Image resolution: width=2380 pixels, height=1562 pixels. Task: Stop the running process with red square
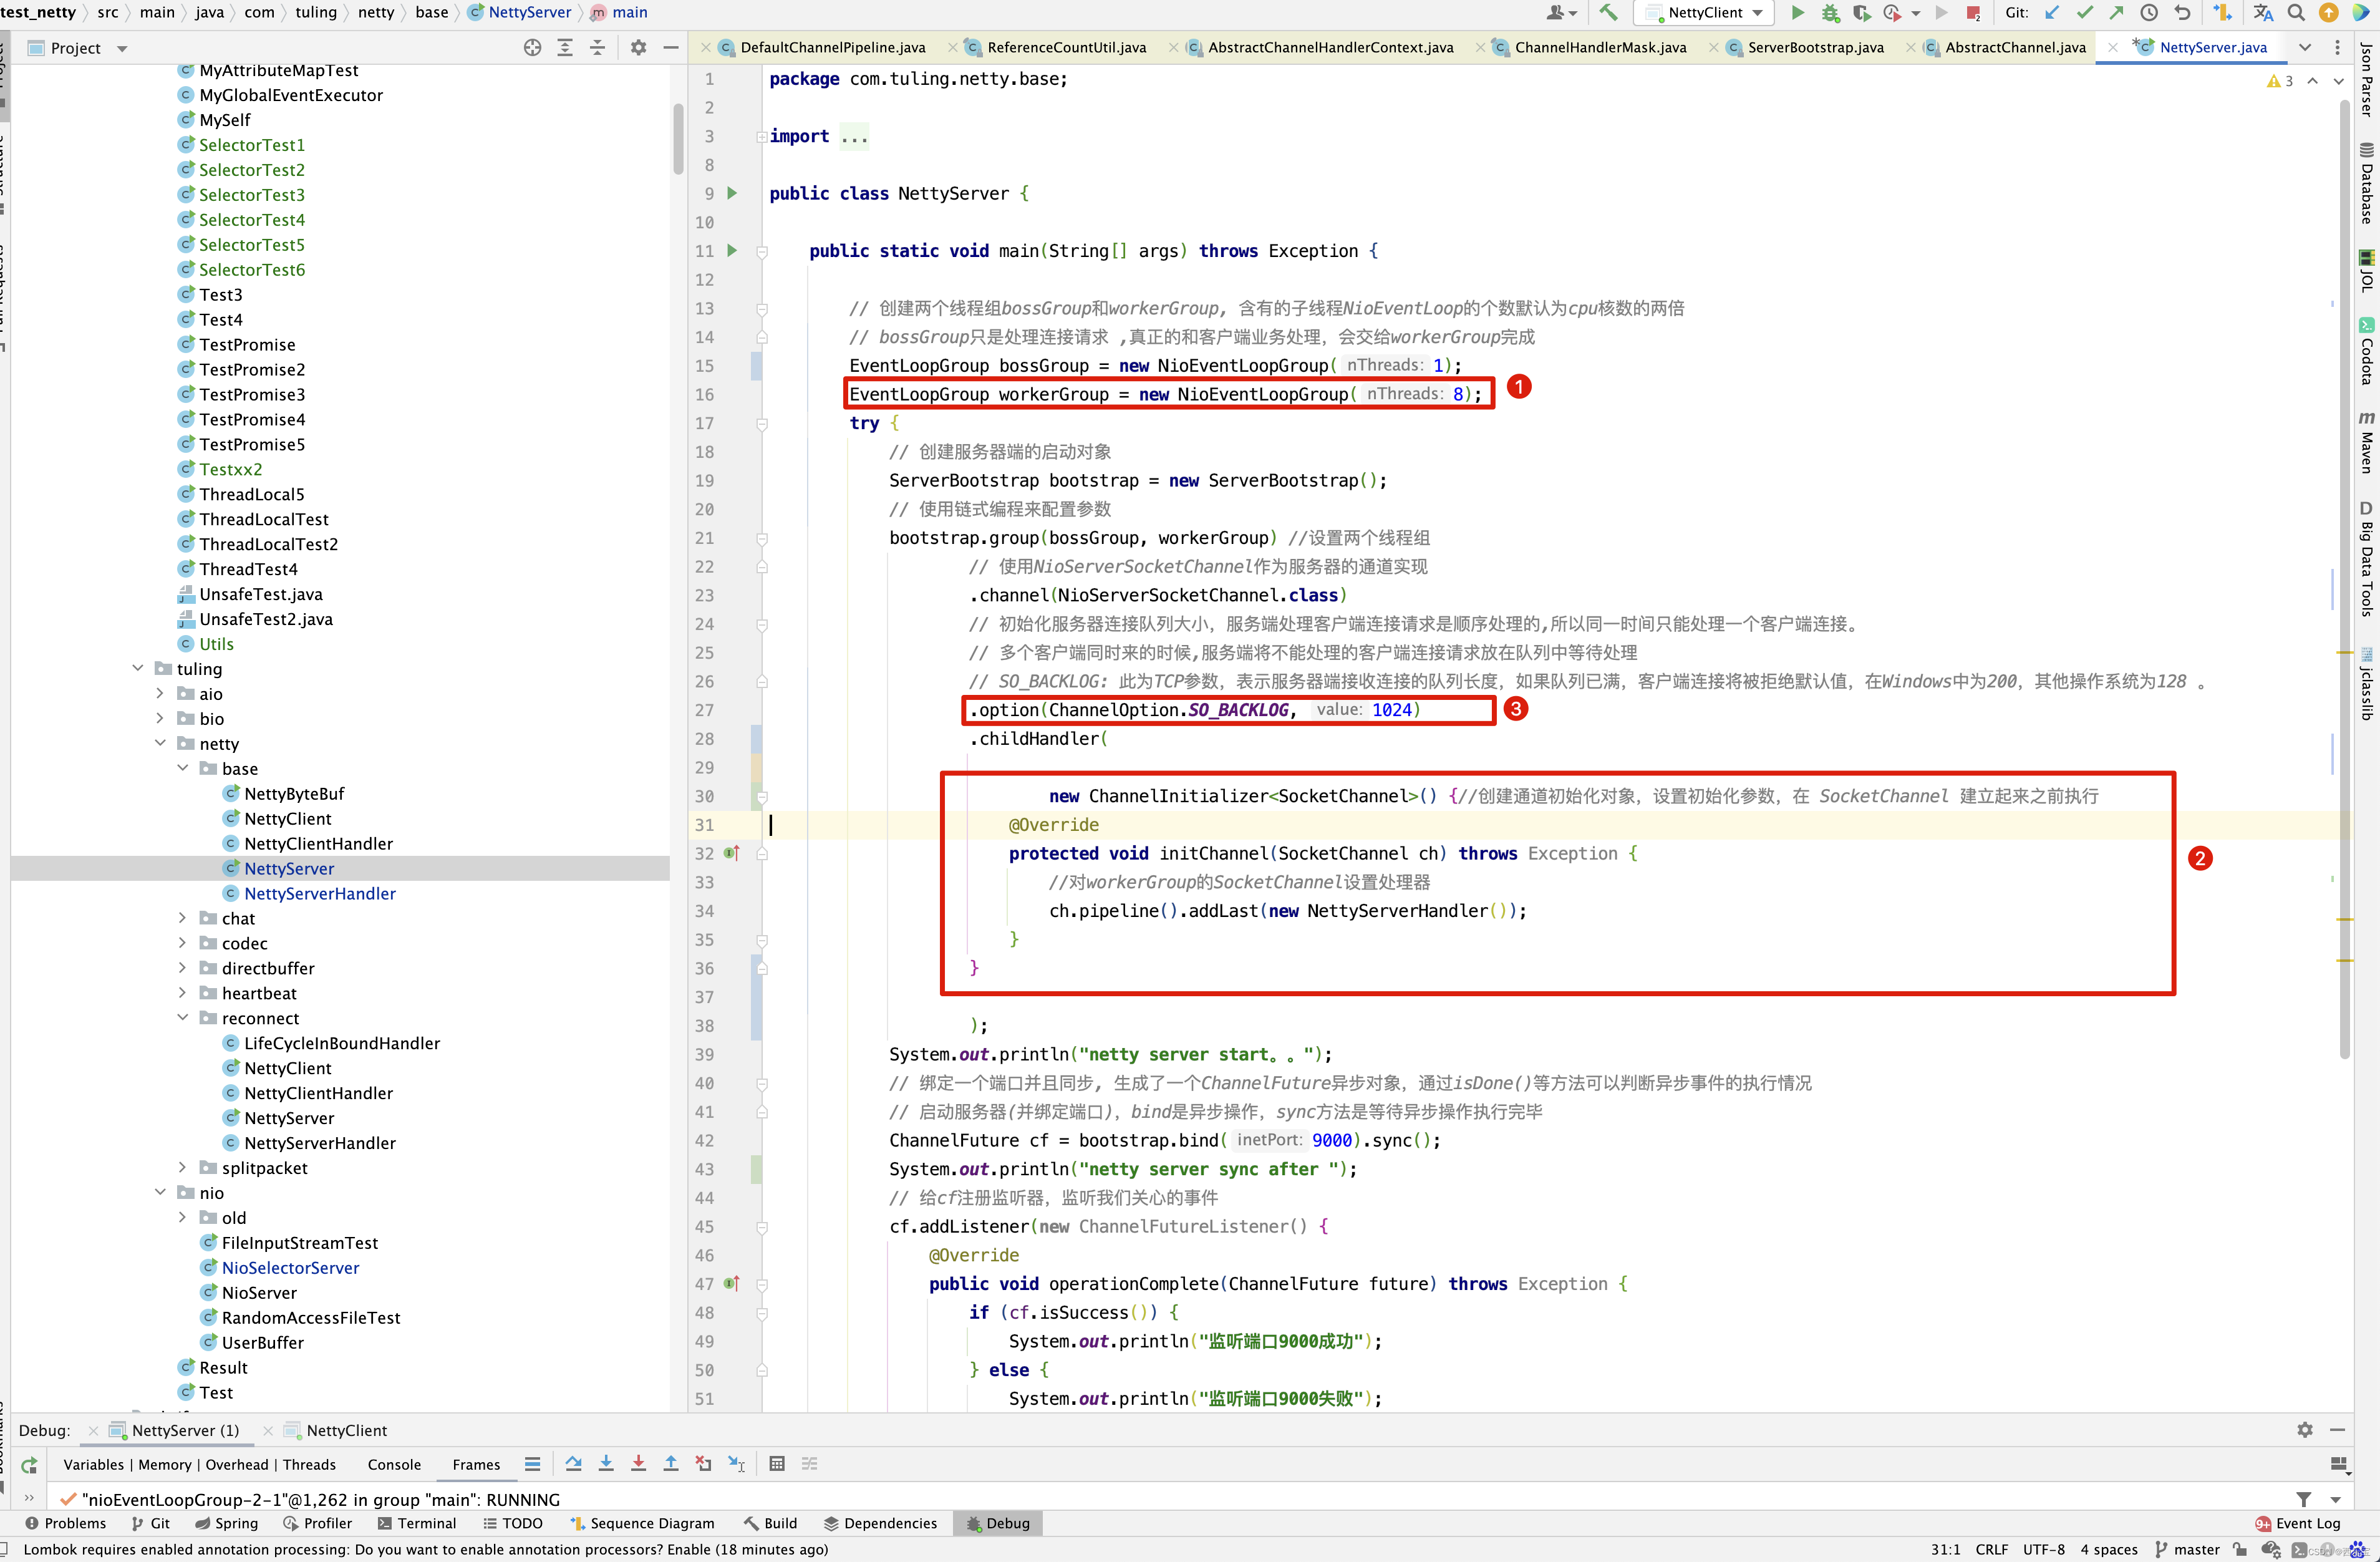pyautogui.click(x=1972, y=13)
